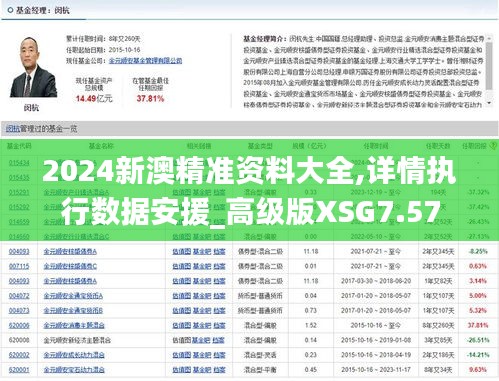Open 档案 for fund 620001
The width and height of the screenshot is (499, 381).
point(219,369)
